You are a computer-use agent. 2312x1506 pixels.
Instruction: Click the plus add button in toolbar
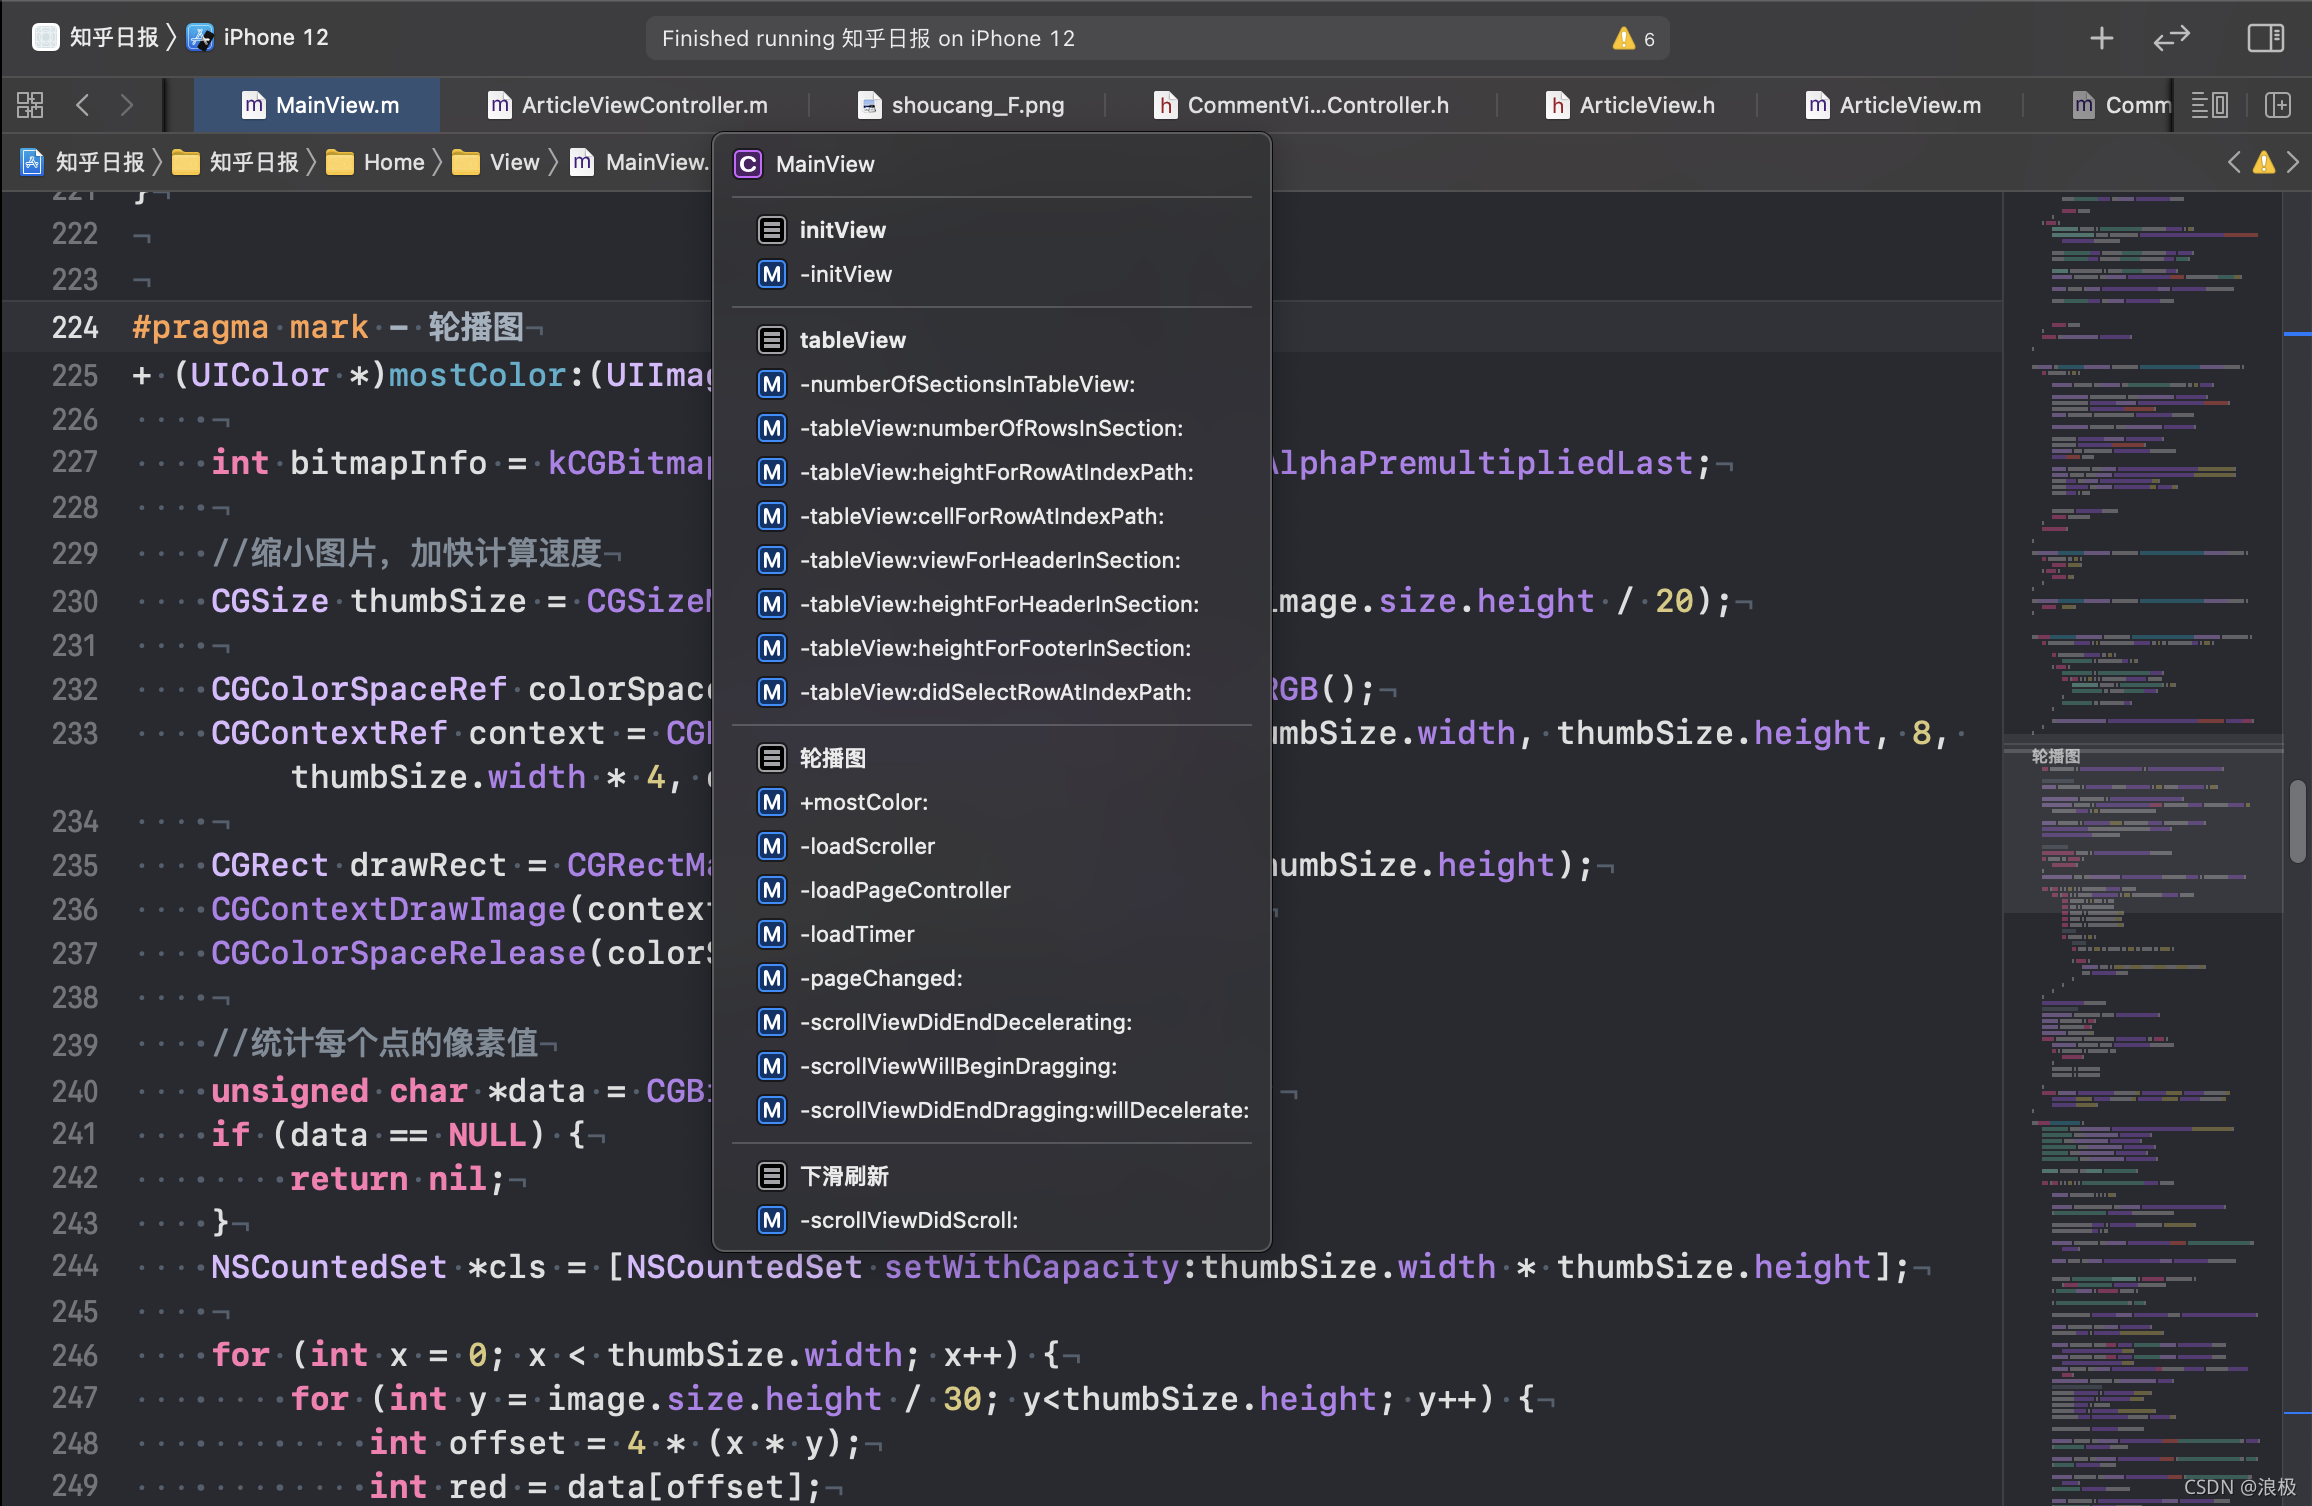tap(2101, 39)
